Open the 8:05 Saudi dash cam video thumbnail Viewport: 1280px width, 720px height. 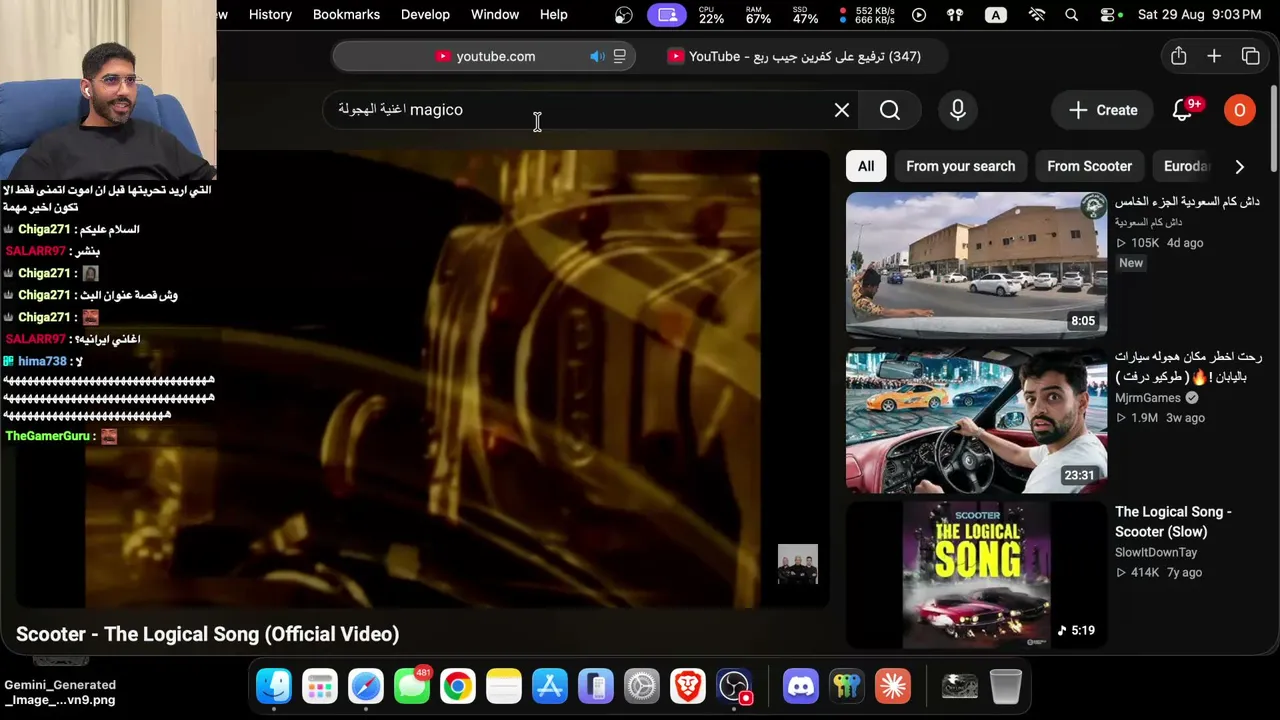[x=976, y=265]
